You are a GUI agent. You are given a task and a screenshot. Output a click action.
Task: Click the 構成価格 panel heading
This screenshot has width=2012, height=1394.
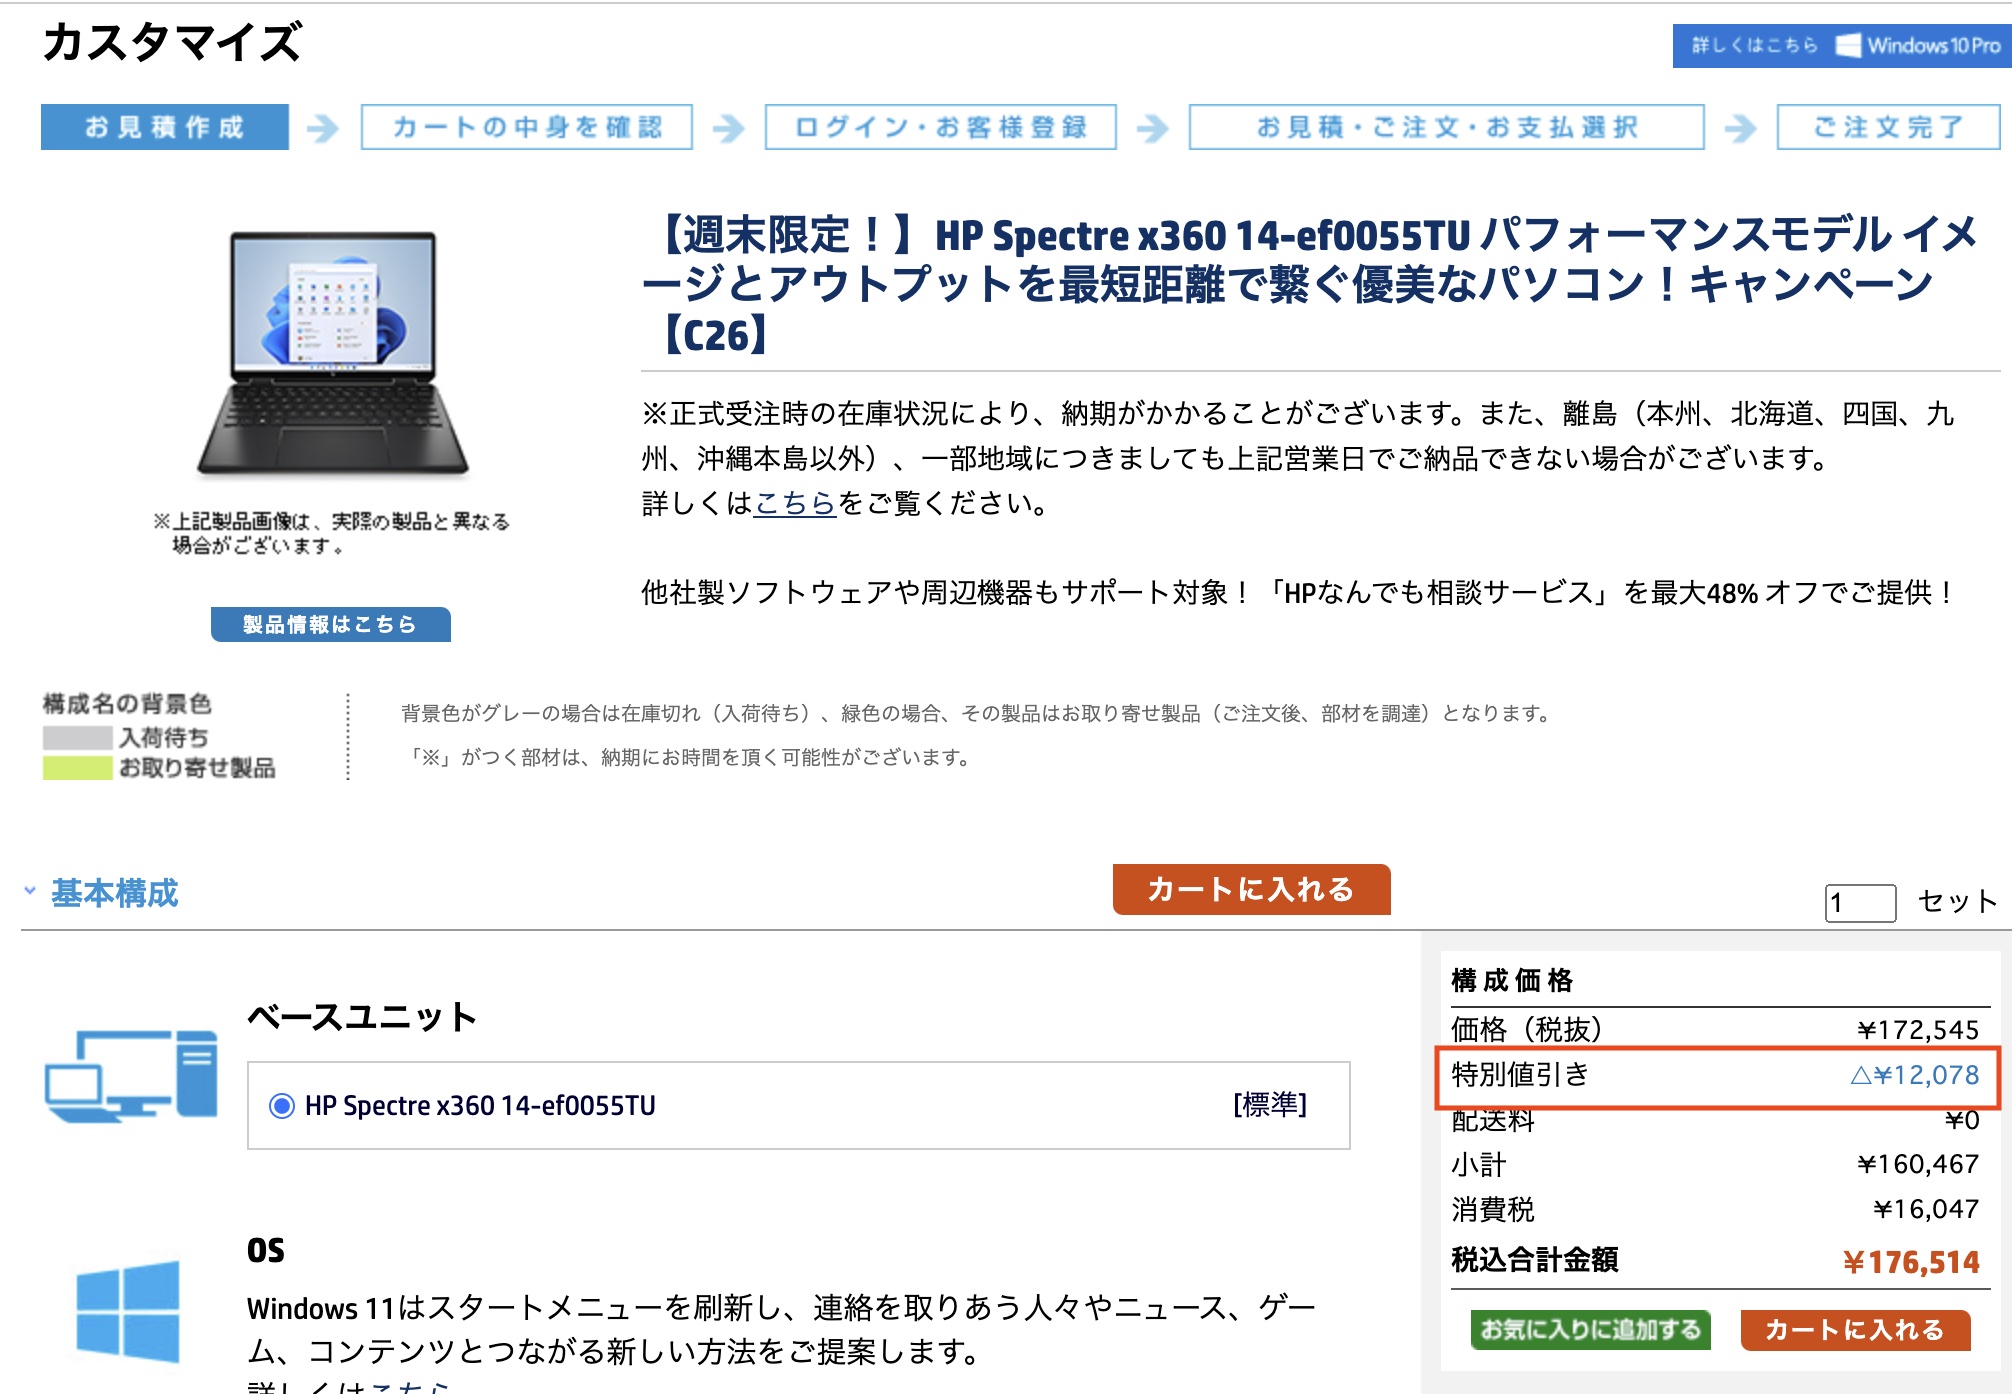[1512, 980]
